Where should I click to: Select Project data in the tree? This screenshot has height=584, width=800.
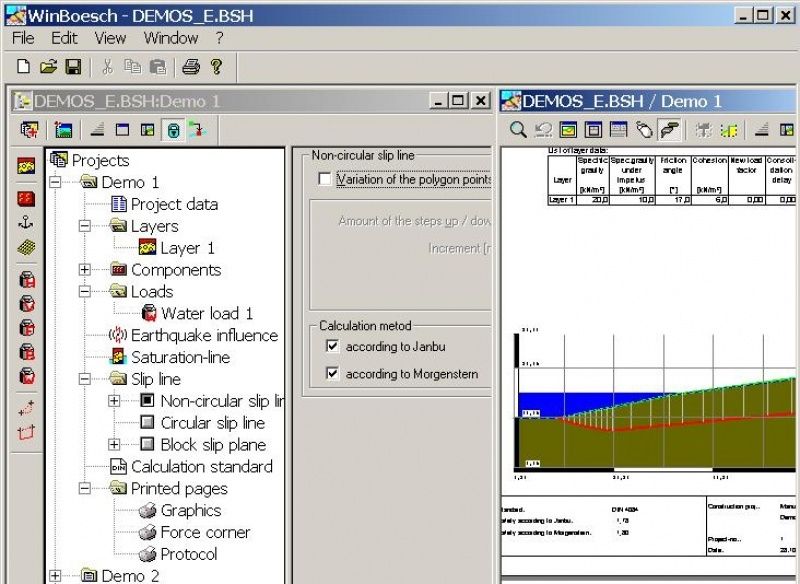[x=174, y=204]
